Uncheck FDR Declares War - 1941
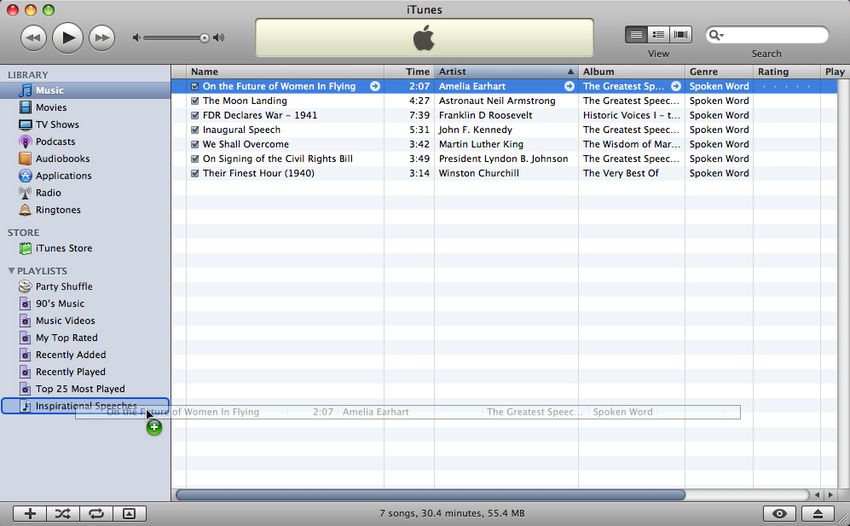The height and width of the screenshot is (526, 850). pyautogui.click(x=195, y=115)
